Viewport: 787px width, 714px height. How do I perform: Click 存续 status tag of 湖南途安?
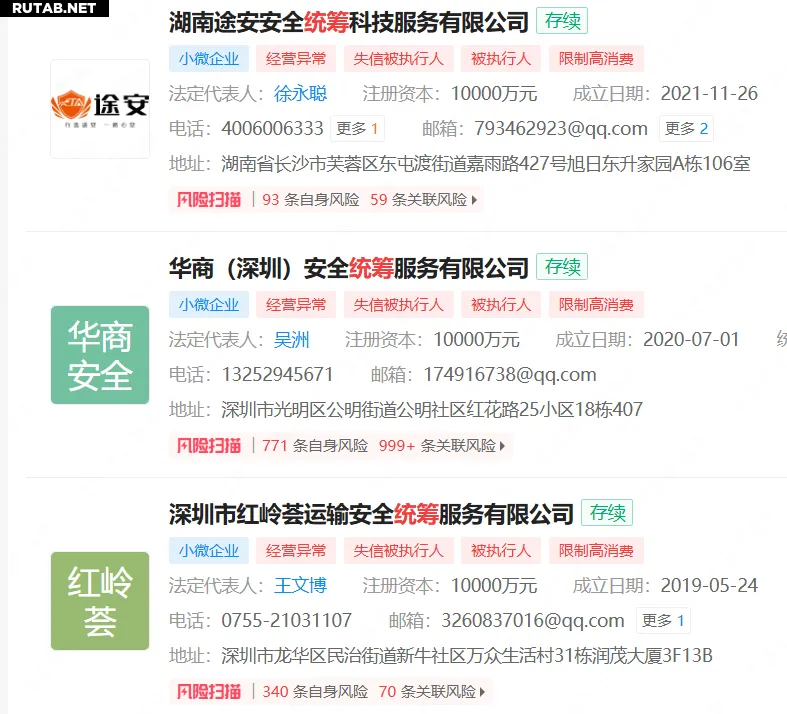click(562, 21)
